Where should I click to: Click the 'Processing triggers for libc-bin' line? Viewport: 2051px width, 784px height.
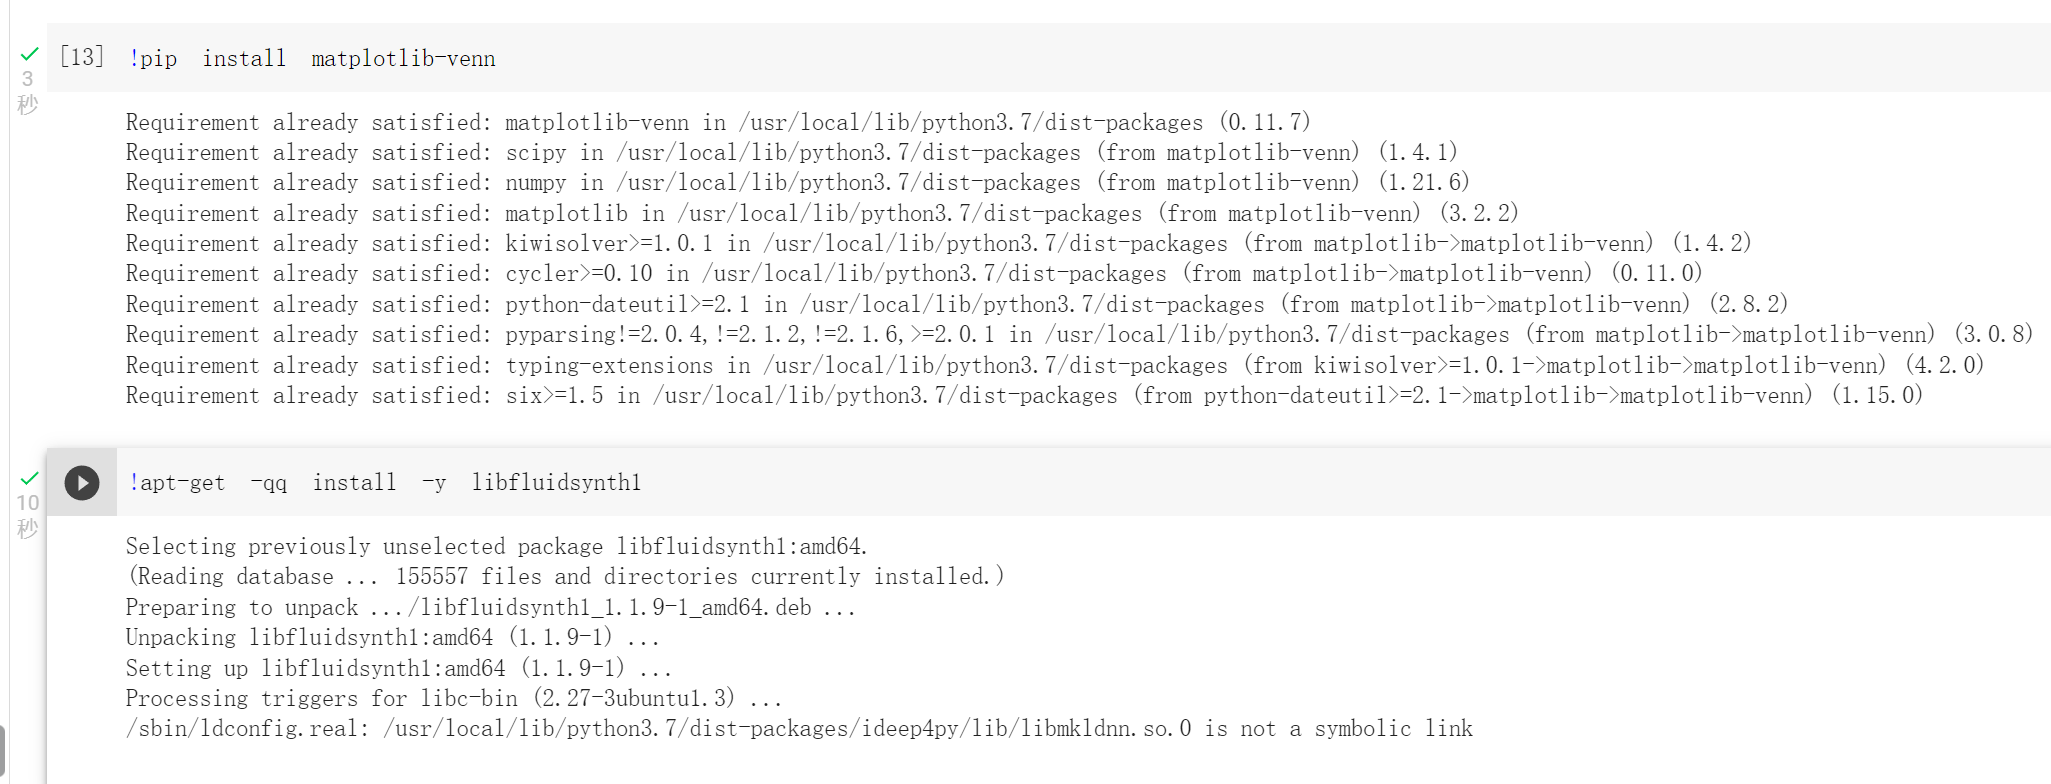455,698
